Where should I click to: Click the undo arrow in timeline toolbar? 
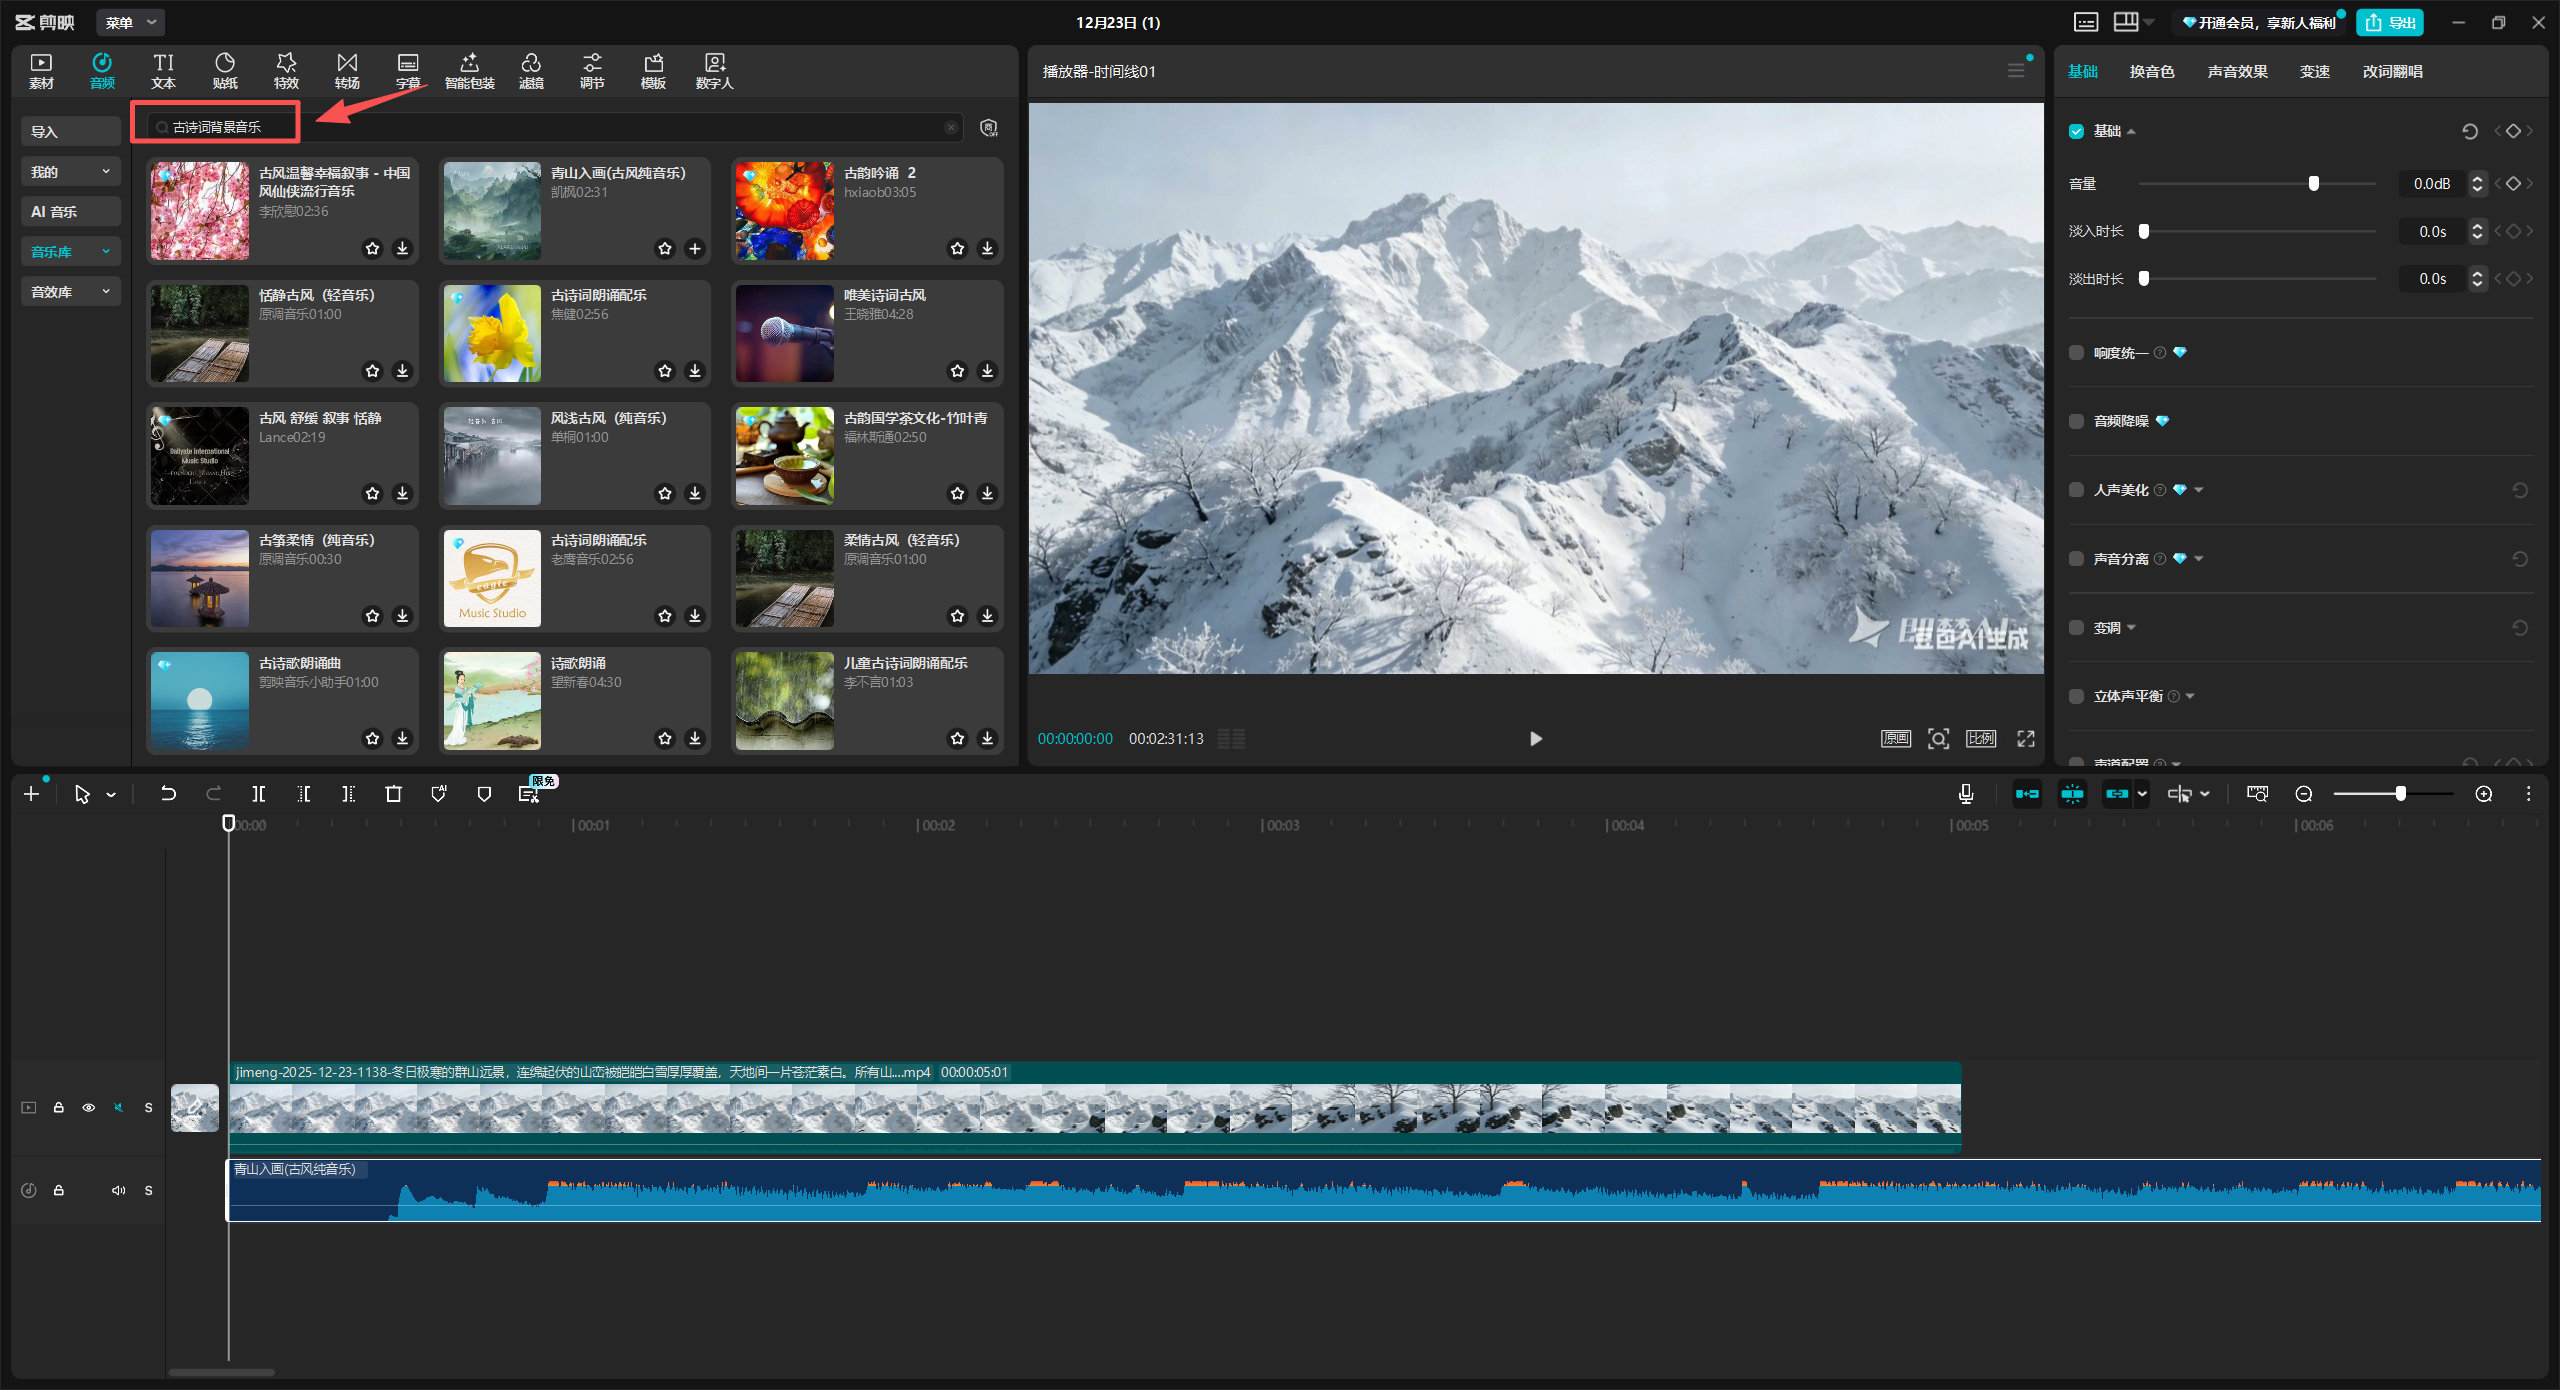(168, 794)
